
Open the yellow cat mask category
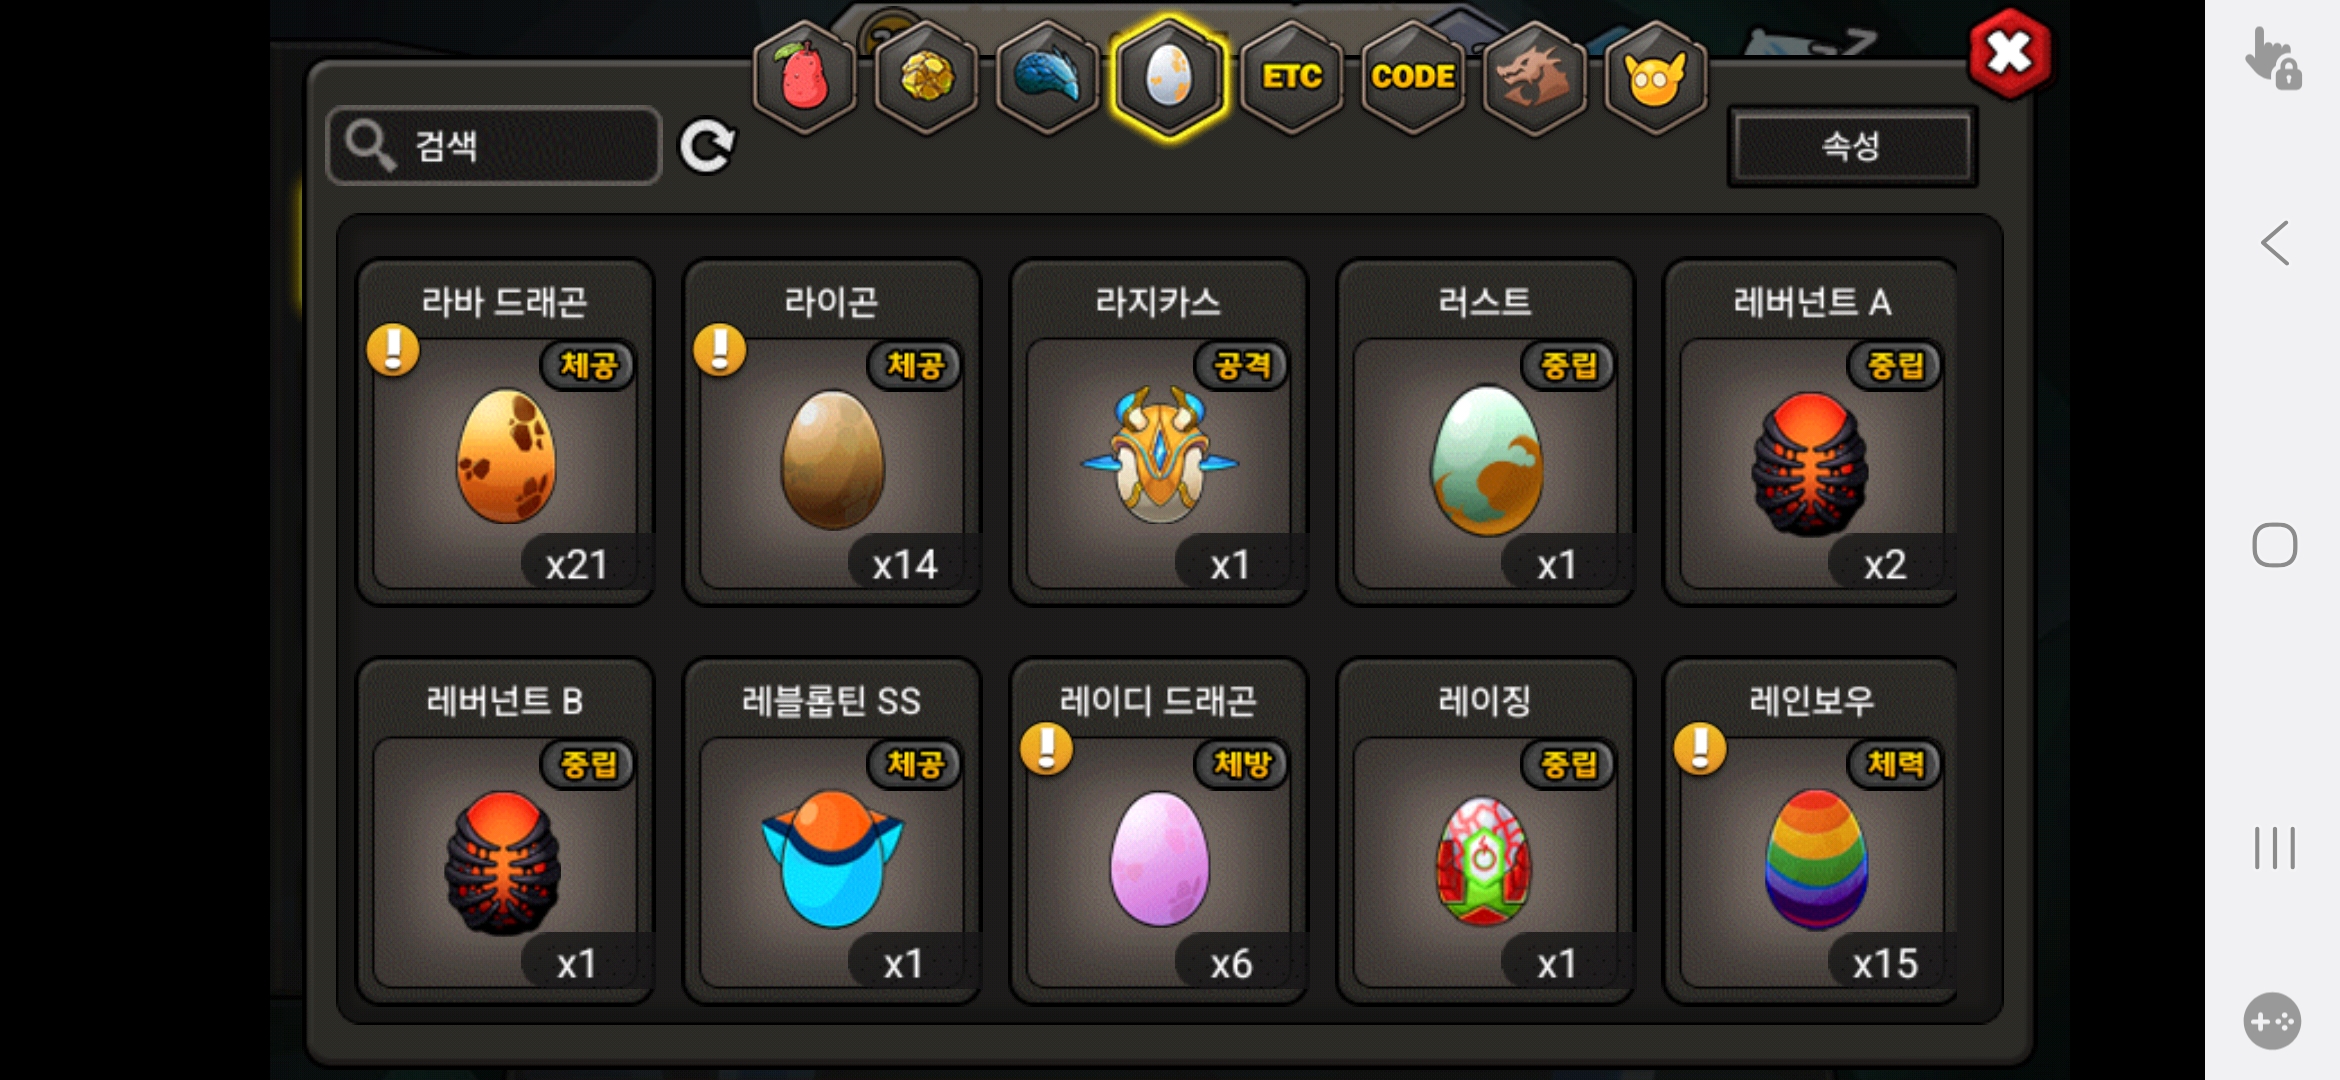[1655, 77]
